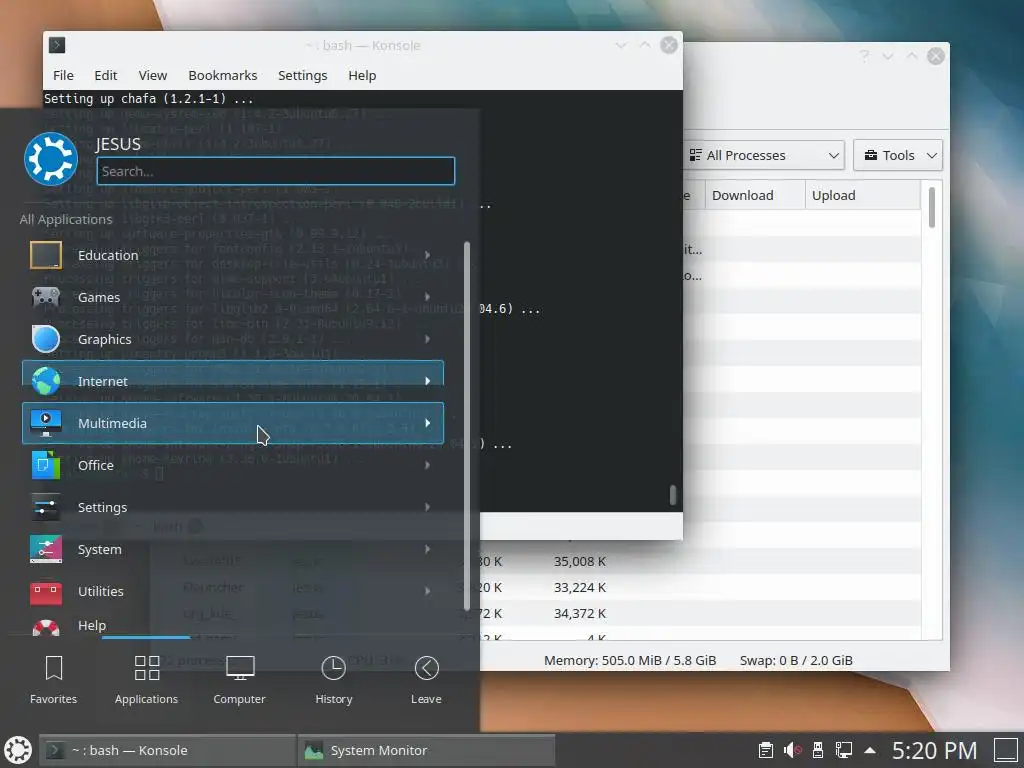Click the Games gamepad icon
Viewport: 1024px width, 768px height.
pos(46,297)
